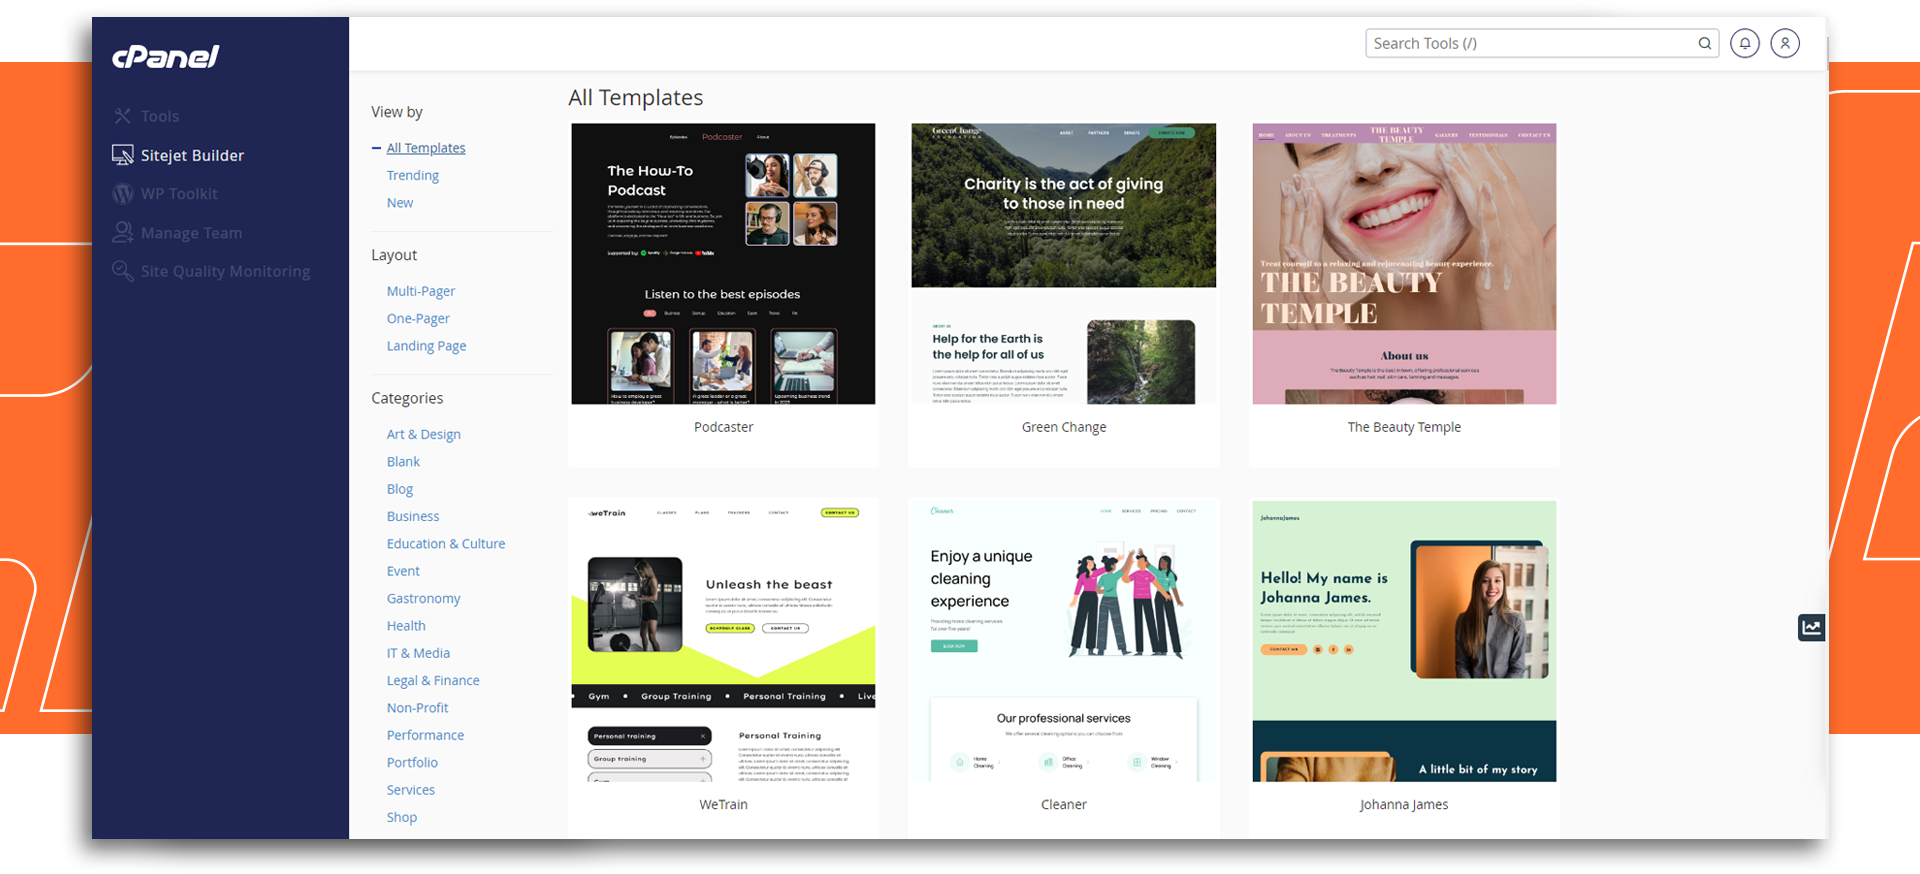Open the Tools wrench icon in sidebar

(x=123, y=116)
